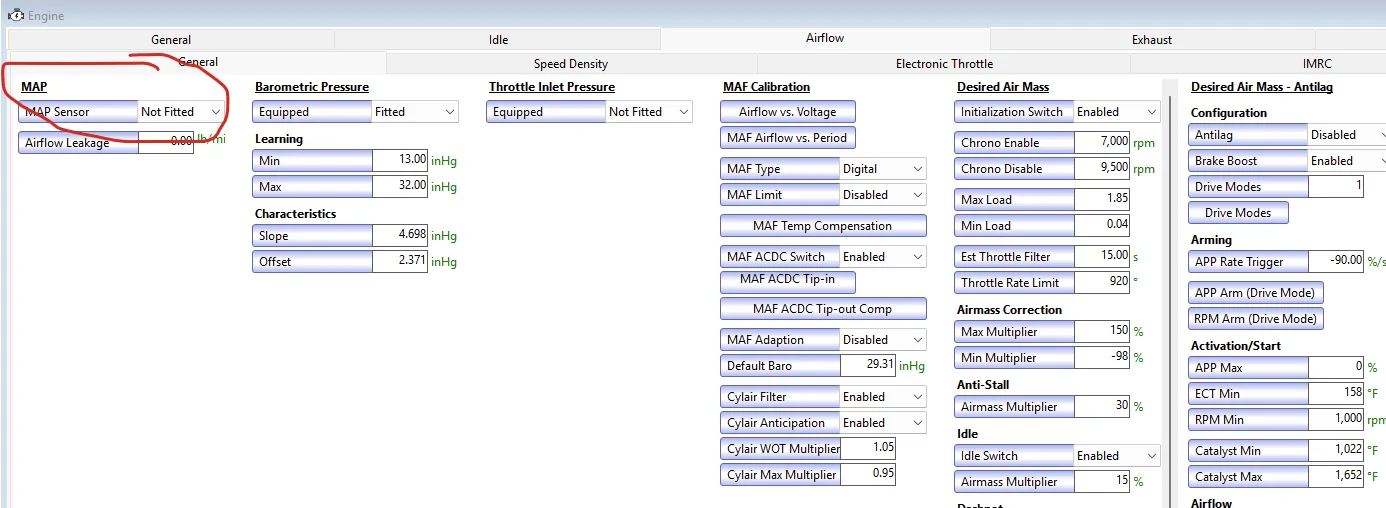Edit the Max Load value 1.85
The height and width of the screenshot is (508, 1386).
click(x=1102, y=200)
